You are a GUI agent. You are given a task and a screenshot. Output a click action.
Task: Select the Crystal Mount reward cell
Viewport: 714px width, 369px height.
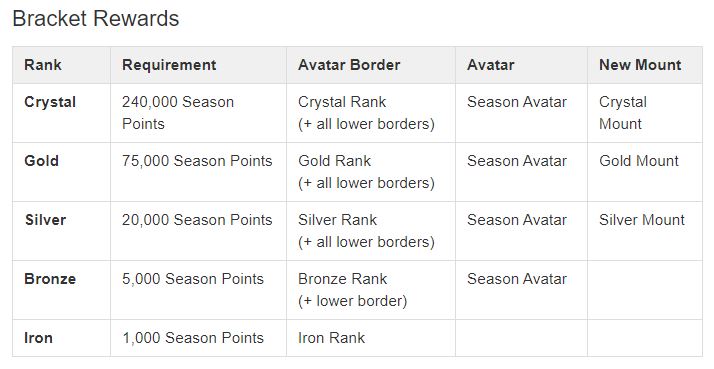[622, 113]
